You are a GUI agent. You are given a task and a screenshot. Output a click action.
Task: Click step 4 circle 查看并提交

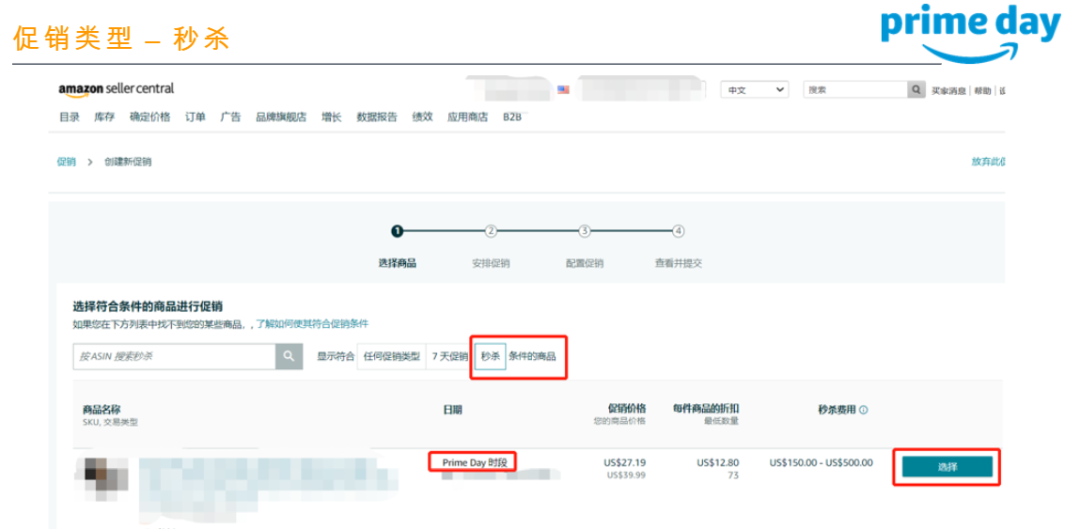point(678,231)
